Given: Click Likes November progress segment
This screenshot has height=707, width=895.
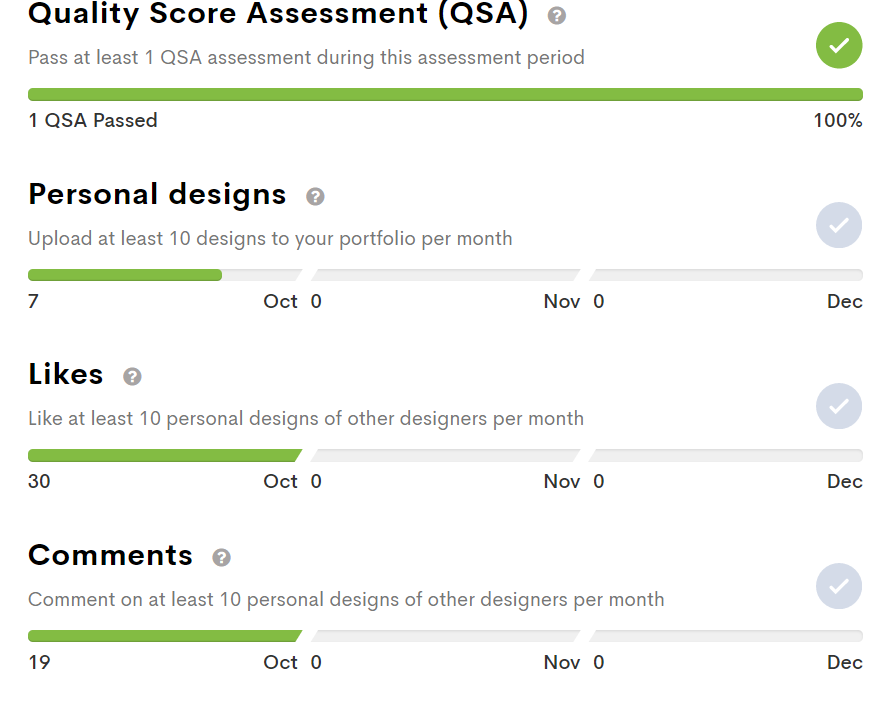Looking at the screenshot, I should pos(445,455).
